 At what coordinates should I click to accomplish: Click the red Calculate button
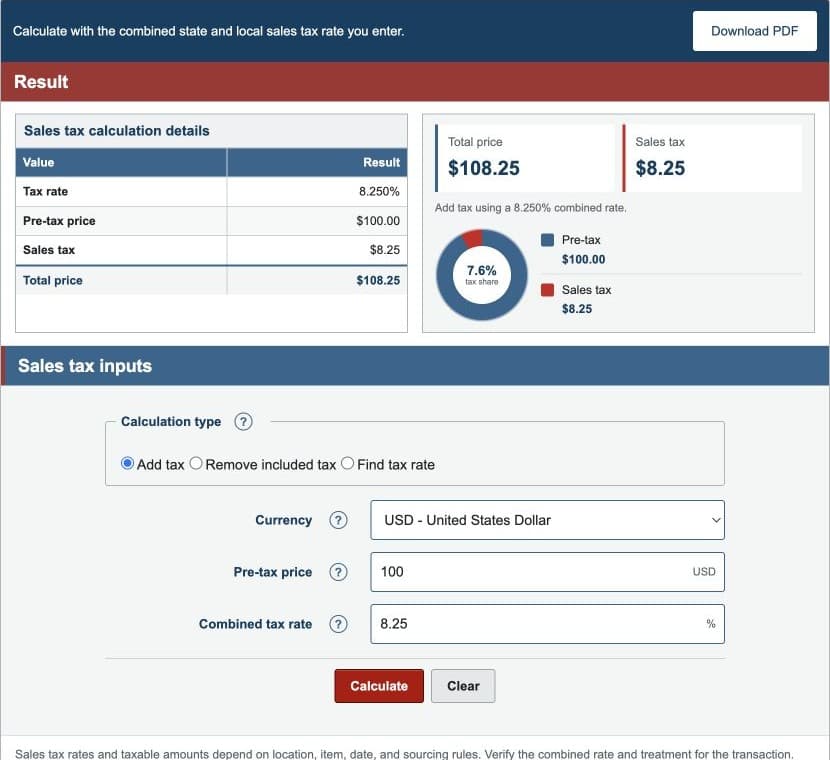[x=379, y=686]
